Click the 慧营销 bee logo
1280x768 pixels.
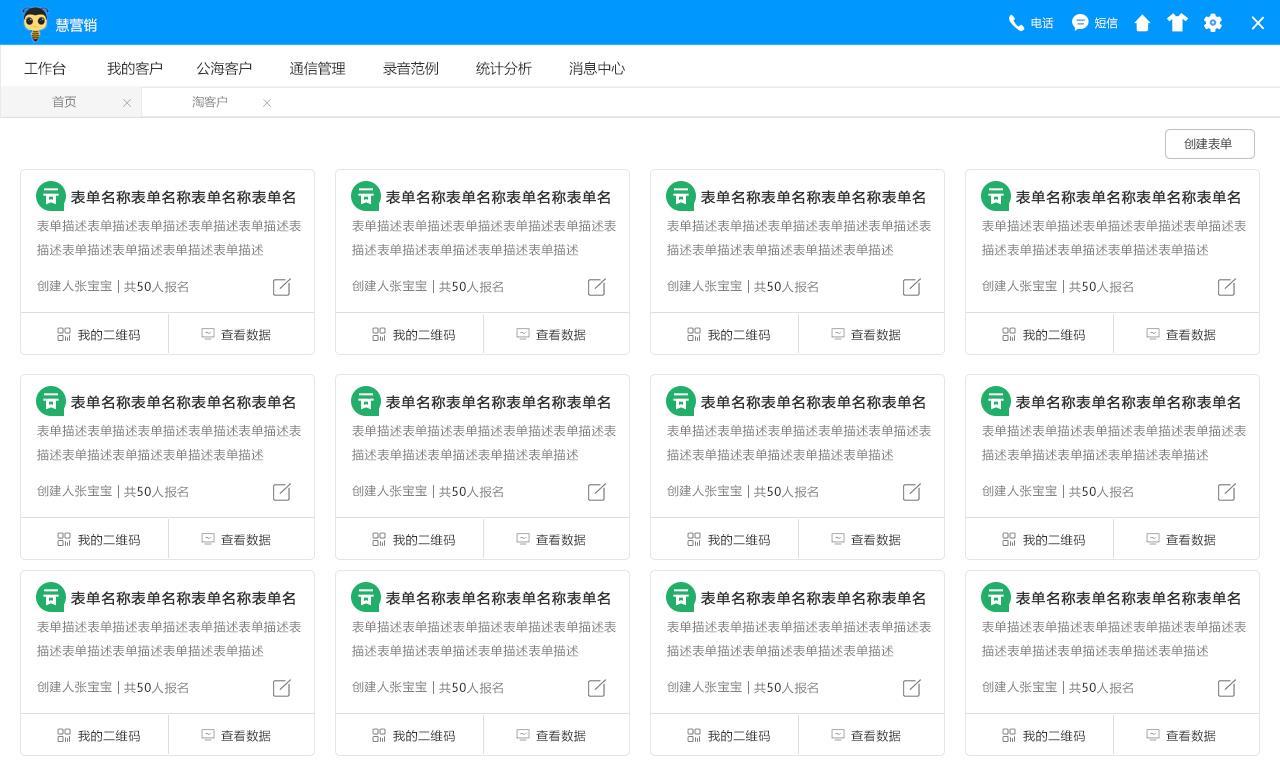tap(35, 23)
